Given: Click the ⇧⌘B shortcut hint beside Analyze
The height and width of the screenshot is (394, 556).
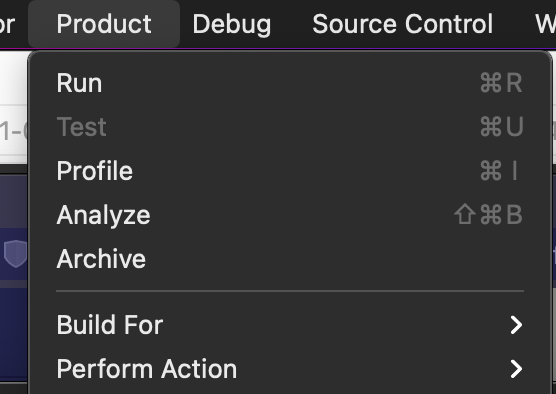Looking at the screenshot, I should click(488, 215).
